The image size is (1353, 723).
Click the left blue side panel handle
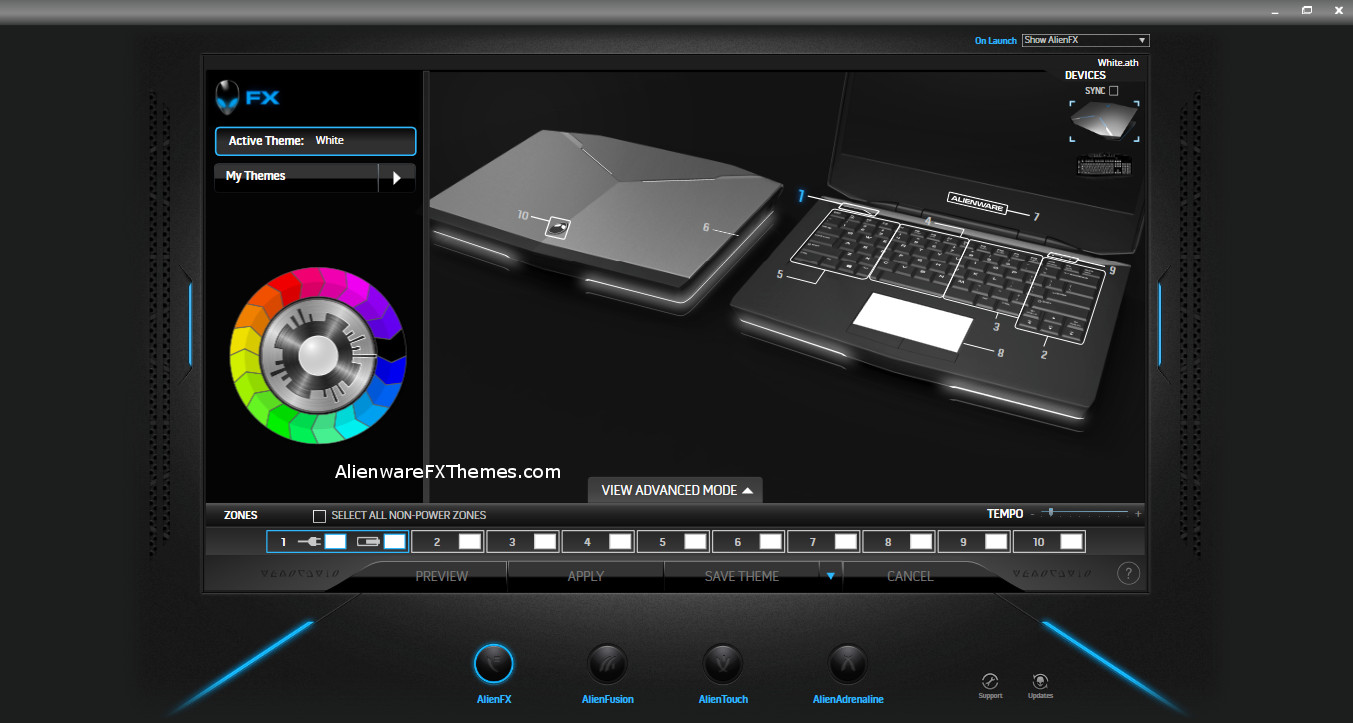pos(190,323)
